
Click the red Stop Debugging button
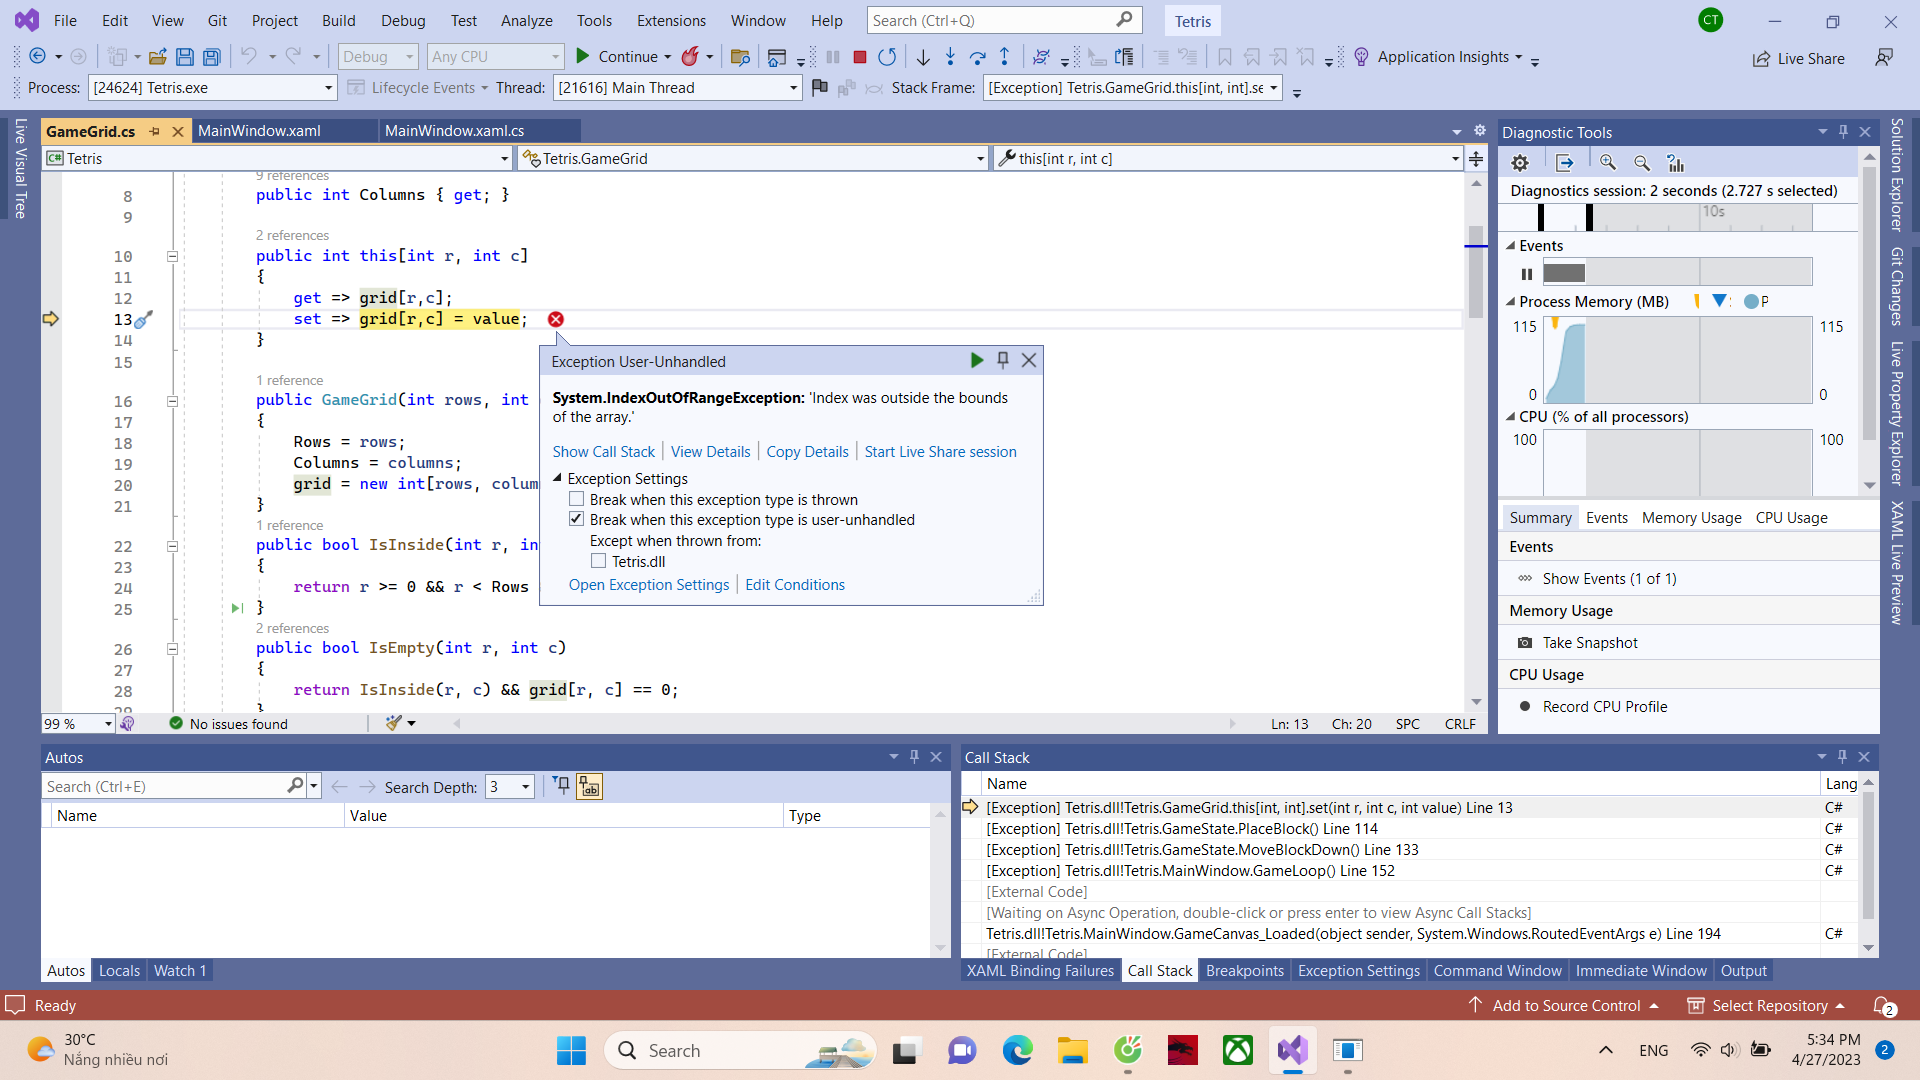[x=859, y=57]
